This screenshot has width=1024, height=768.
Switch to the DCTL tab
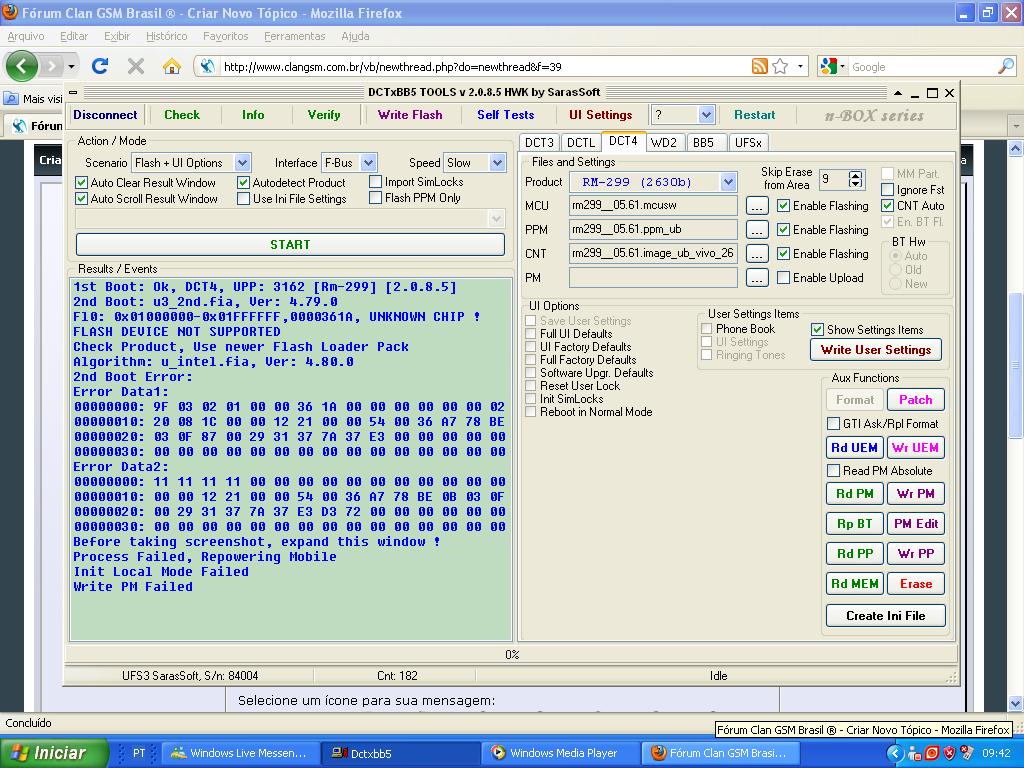click(581, 142)
